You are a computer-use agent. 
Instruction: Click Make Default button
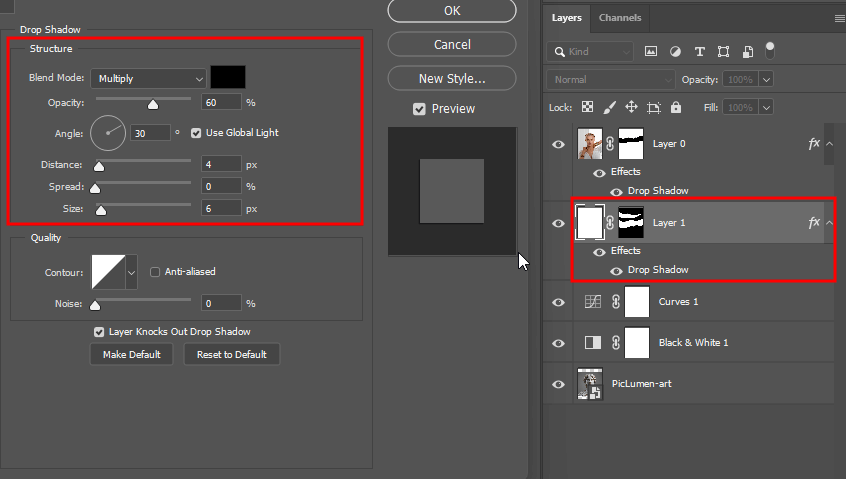(132, 354)
